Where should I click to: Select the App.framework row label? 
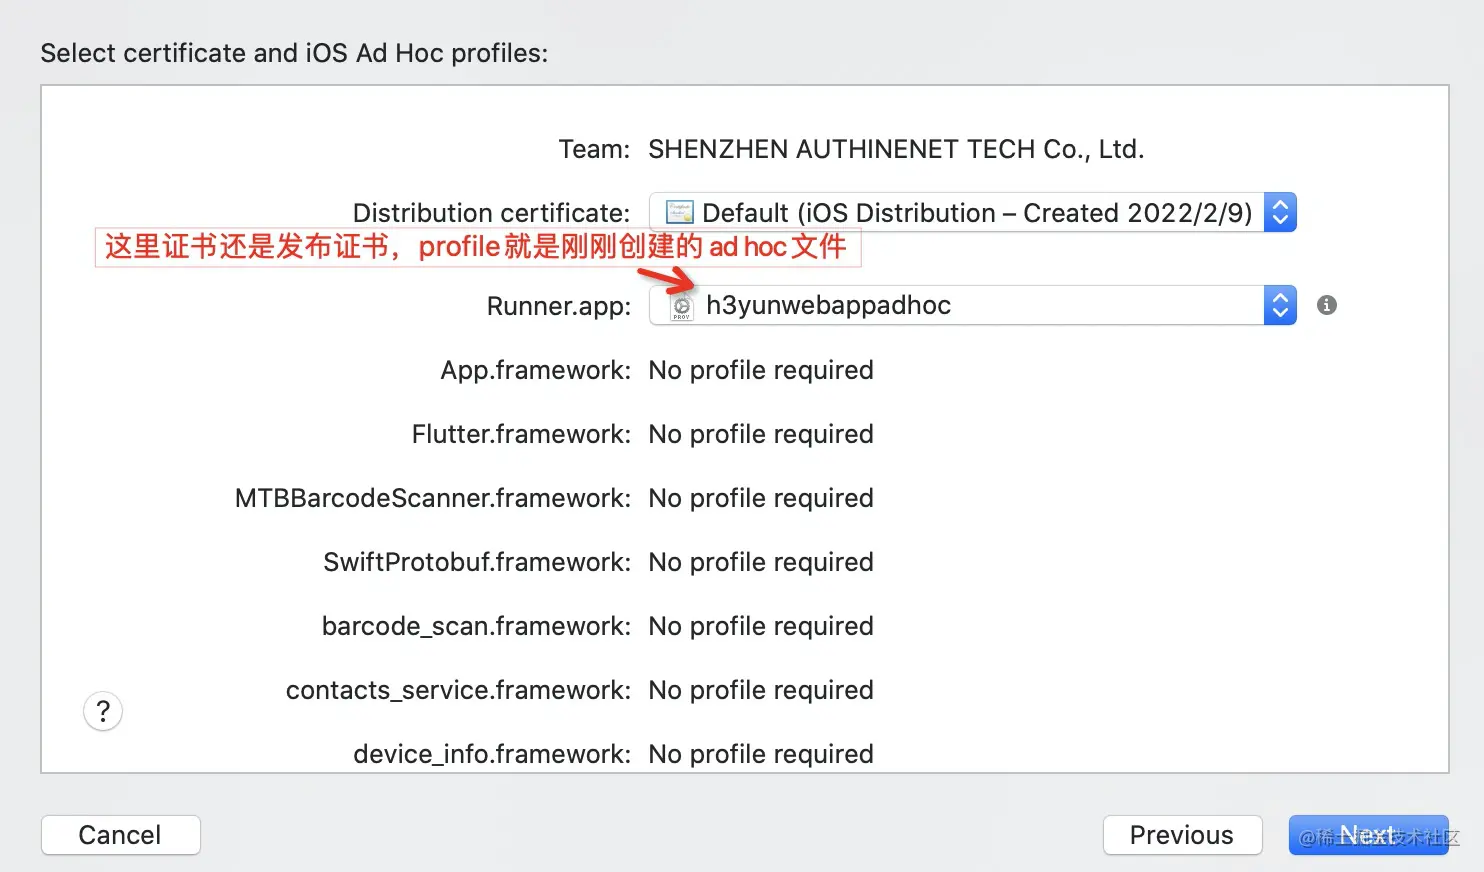[x=535, y=370]
